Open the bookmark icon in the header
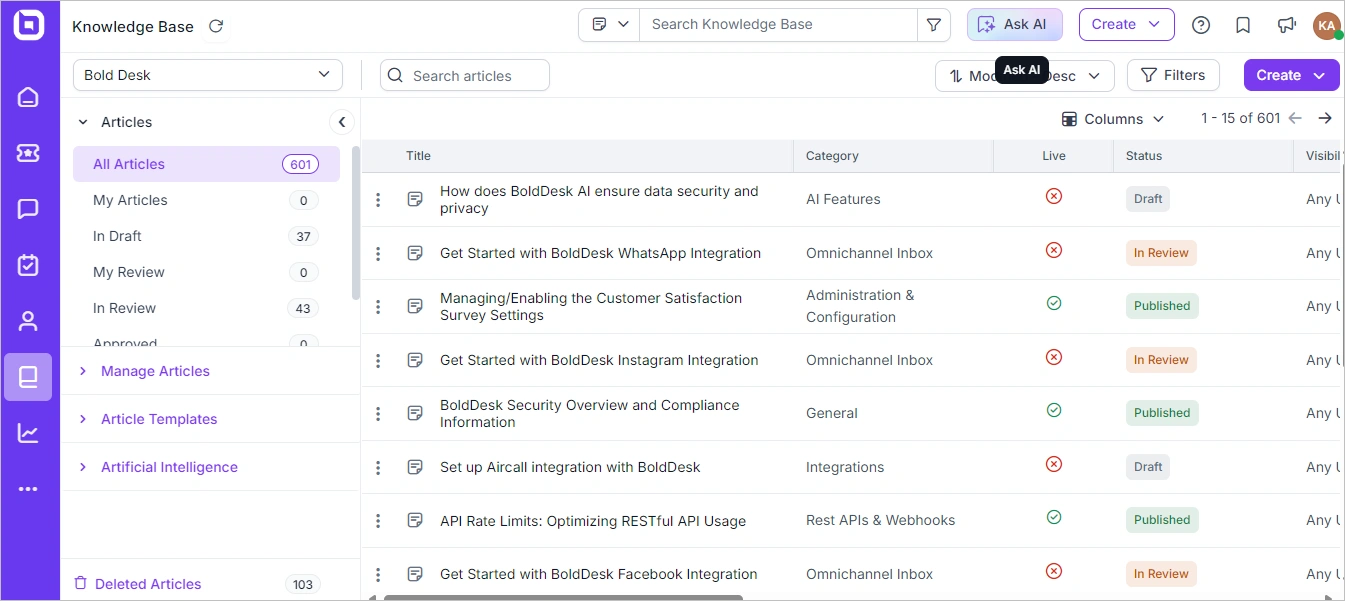This screenshot has height=601, width=1345. [1243, 25]
